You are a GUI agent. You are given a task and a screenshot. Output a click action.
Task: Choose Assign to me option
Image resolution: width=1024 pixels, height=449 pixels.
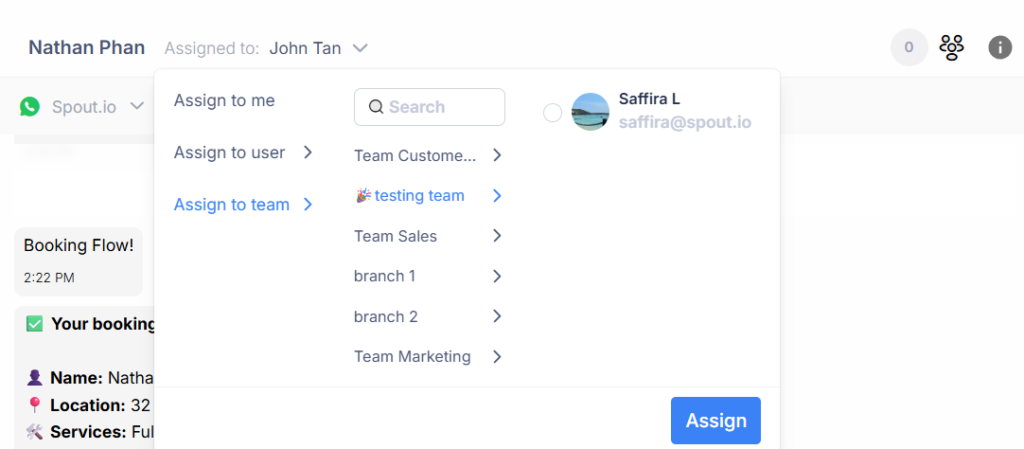pyautogui.click(x=224, y=100)
